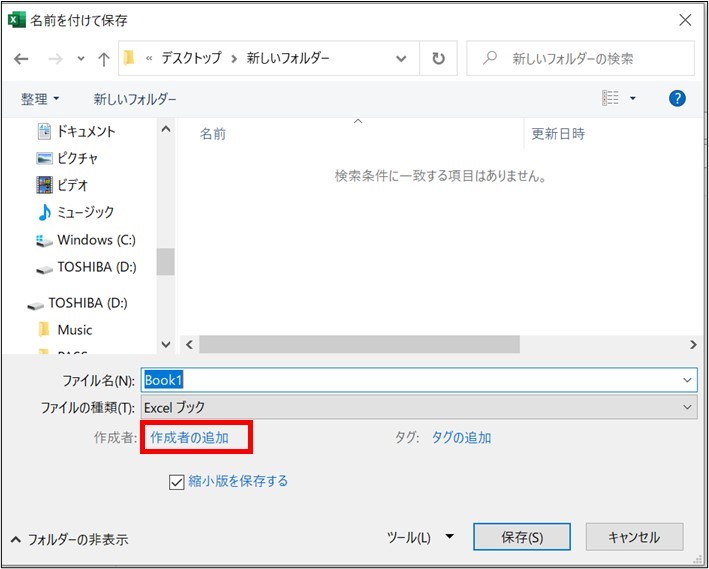Click the キャンセル button
This screenshot has height=569, width=709.
[634, 537]
